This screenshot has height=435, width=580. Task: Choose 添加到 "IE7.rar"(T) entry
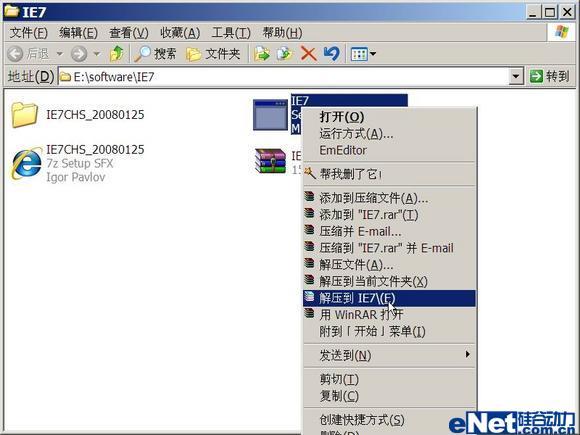point(389,215)
